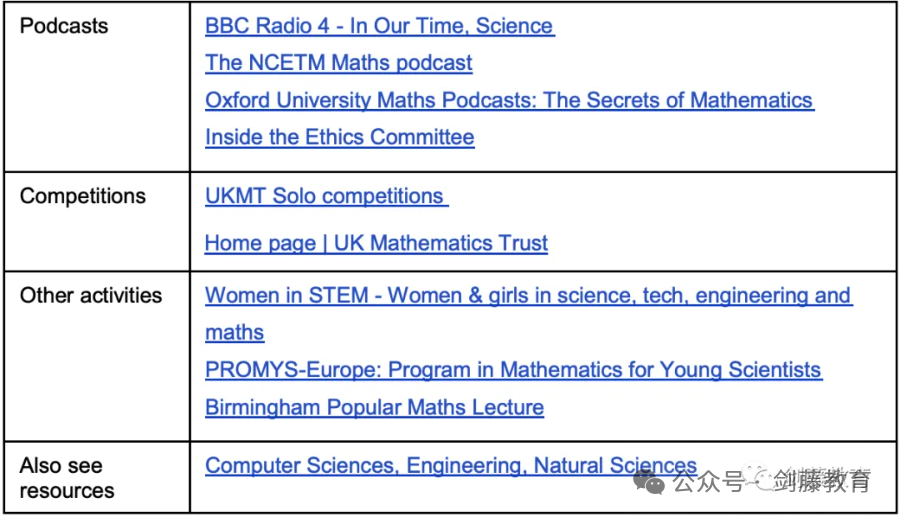Open Oxford University Maths Podcasts link
Viewport: 900px width, 517px height.
point(509,100)
